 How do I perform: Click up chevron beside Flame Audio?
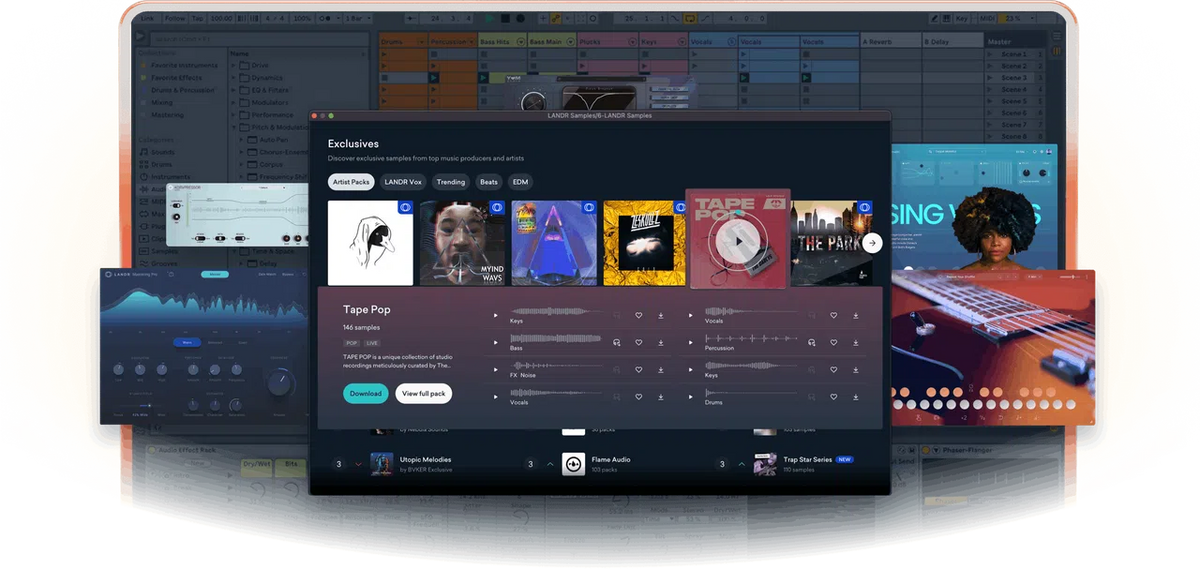tap(550, 464)
